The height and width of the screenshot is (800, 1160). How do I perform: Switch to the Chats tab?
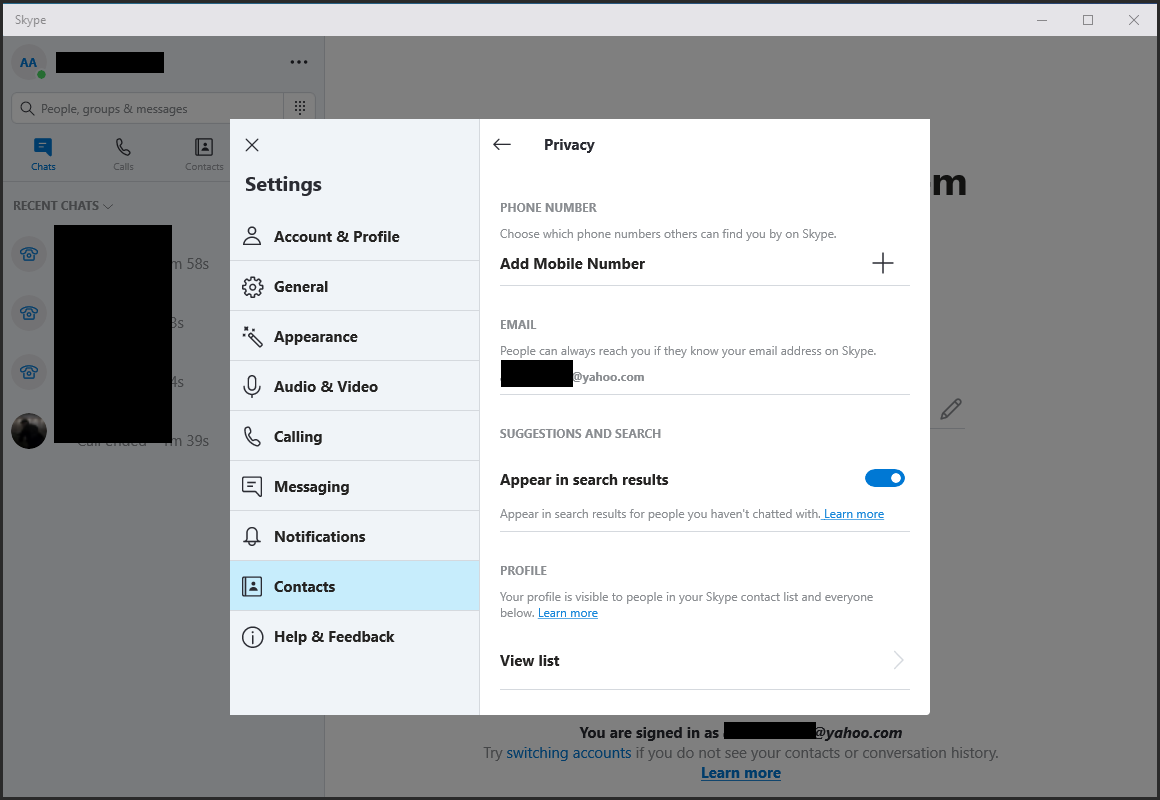(43, 154)
